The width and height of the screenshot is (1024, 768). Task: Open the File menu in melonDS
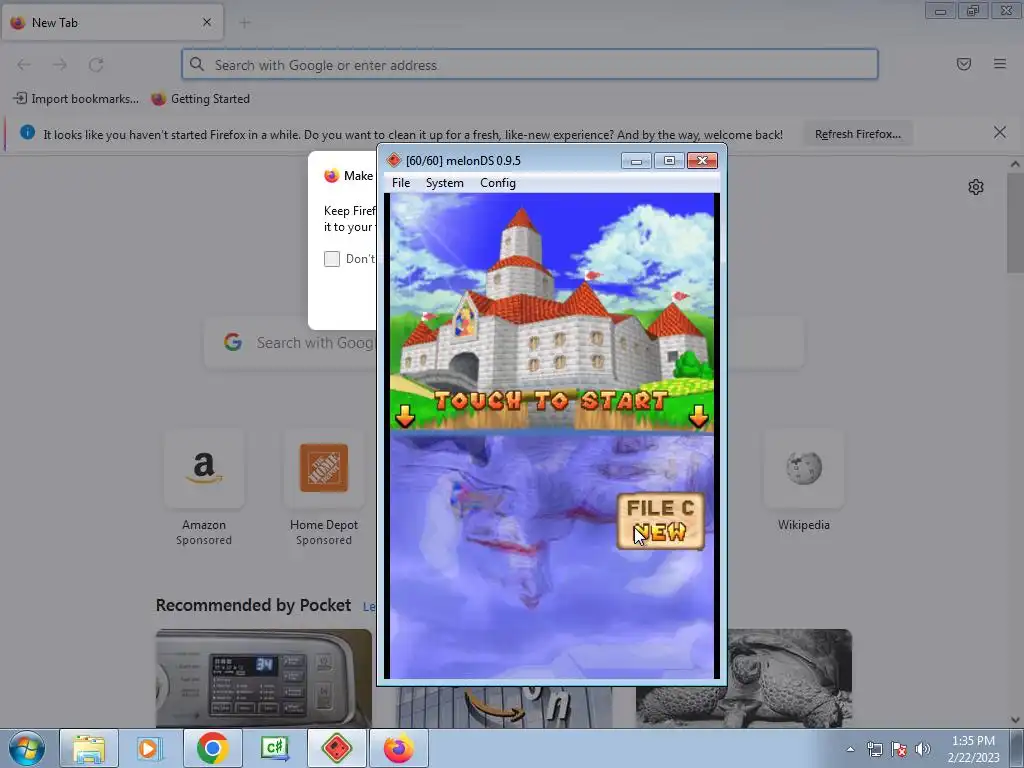(x=401, y=183)
